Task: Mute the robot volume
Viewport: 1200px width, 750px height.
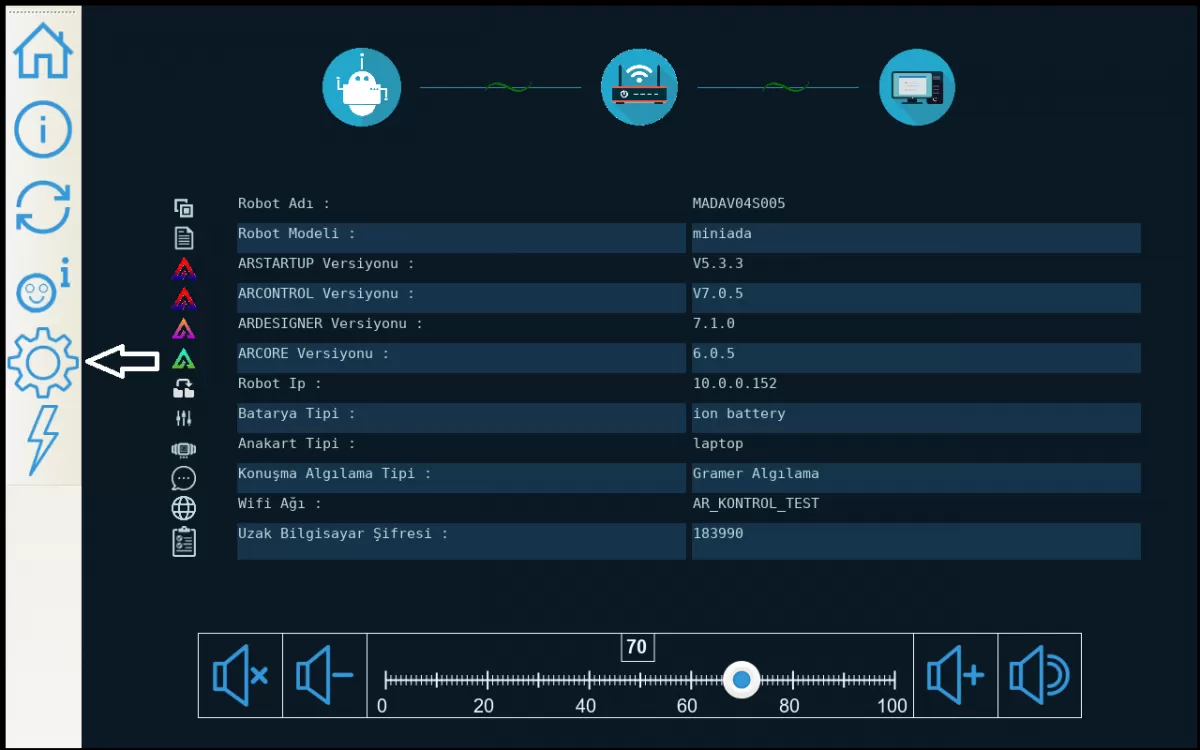Action: tap(240, 676)
